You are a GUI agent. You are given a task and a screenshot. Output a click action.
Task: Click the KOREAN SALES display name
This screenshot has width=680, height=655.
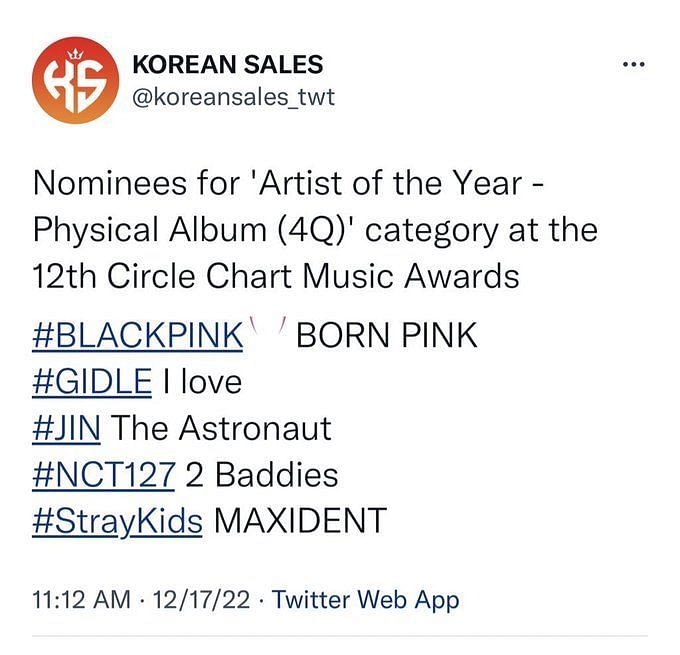pos(228,65)
